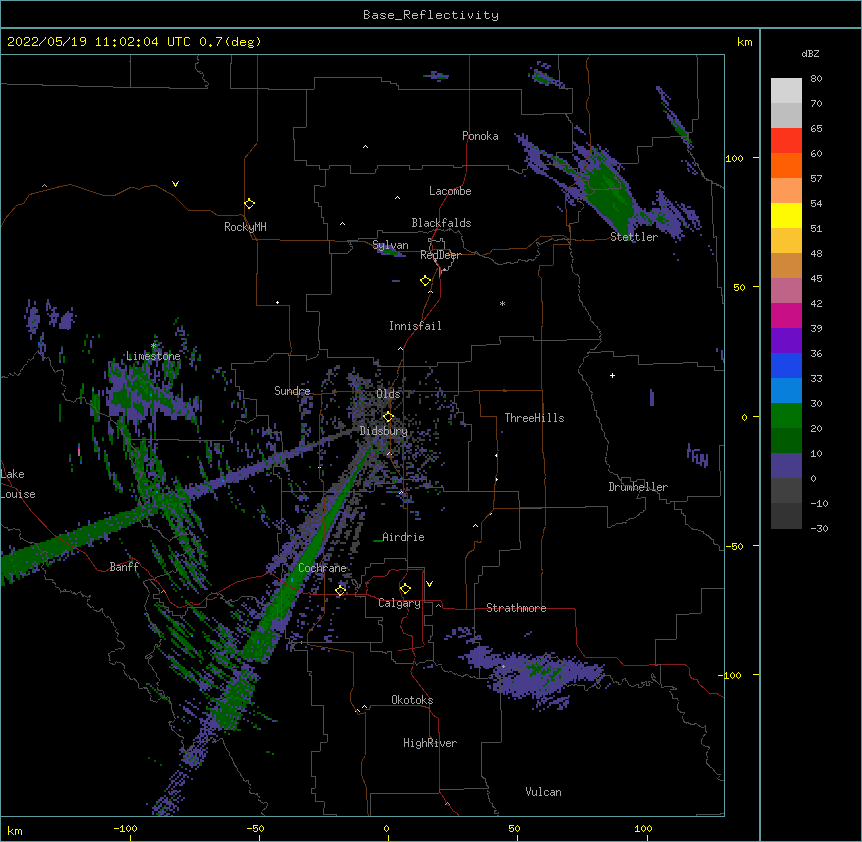Click the 50 tick on the horizontal axis
The width and height of the screenshot is (862, 842).
514,828
